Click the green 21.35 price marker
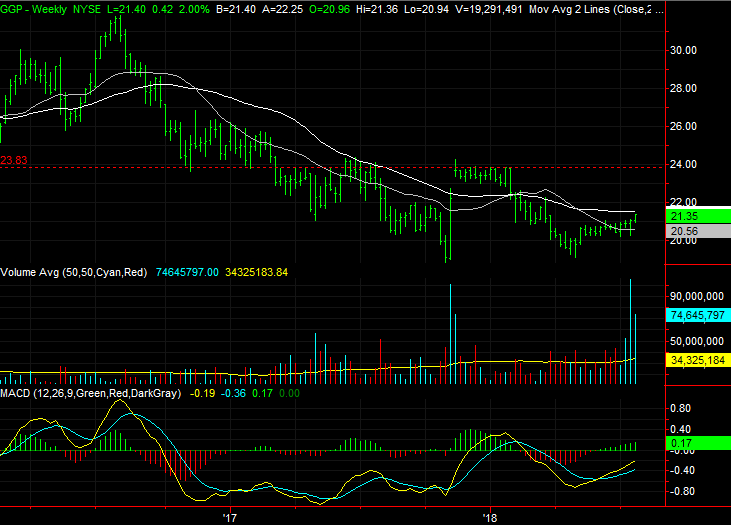Screen dimensions: 731x525 click(x=698, y=216)
